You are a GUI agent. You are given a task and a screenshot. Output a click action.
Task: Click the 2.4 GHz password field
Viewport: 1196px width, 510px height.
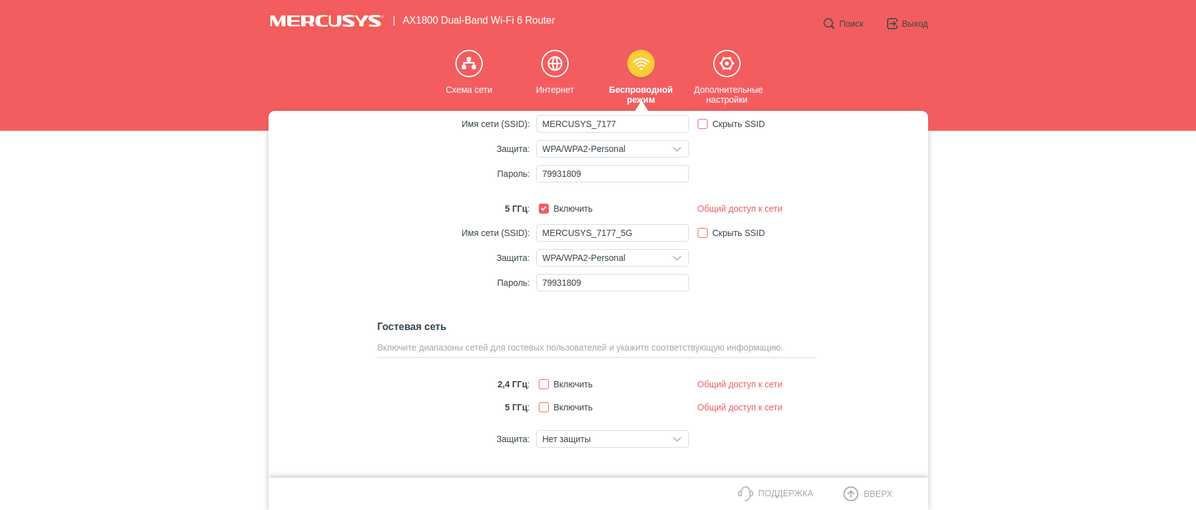(612, 174)
